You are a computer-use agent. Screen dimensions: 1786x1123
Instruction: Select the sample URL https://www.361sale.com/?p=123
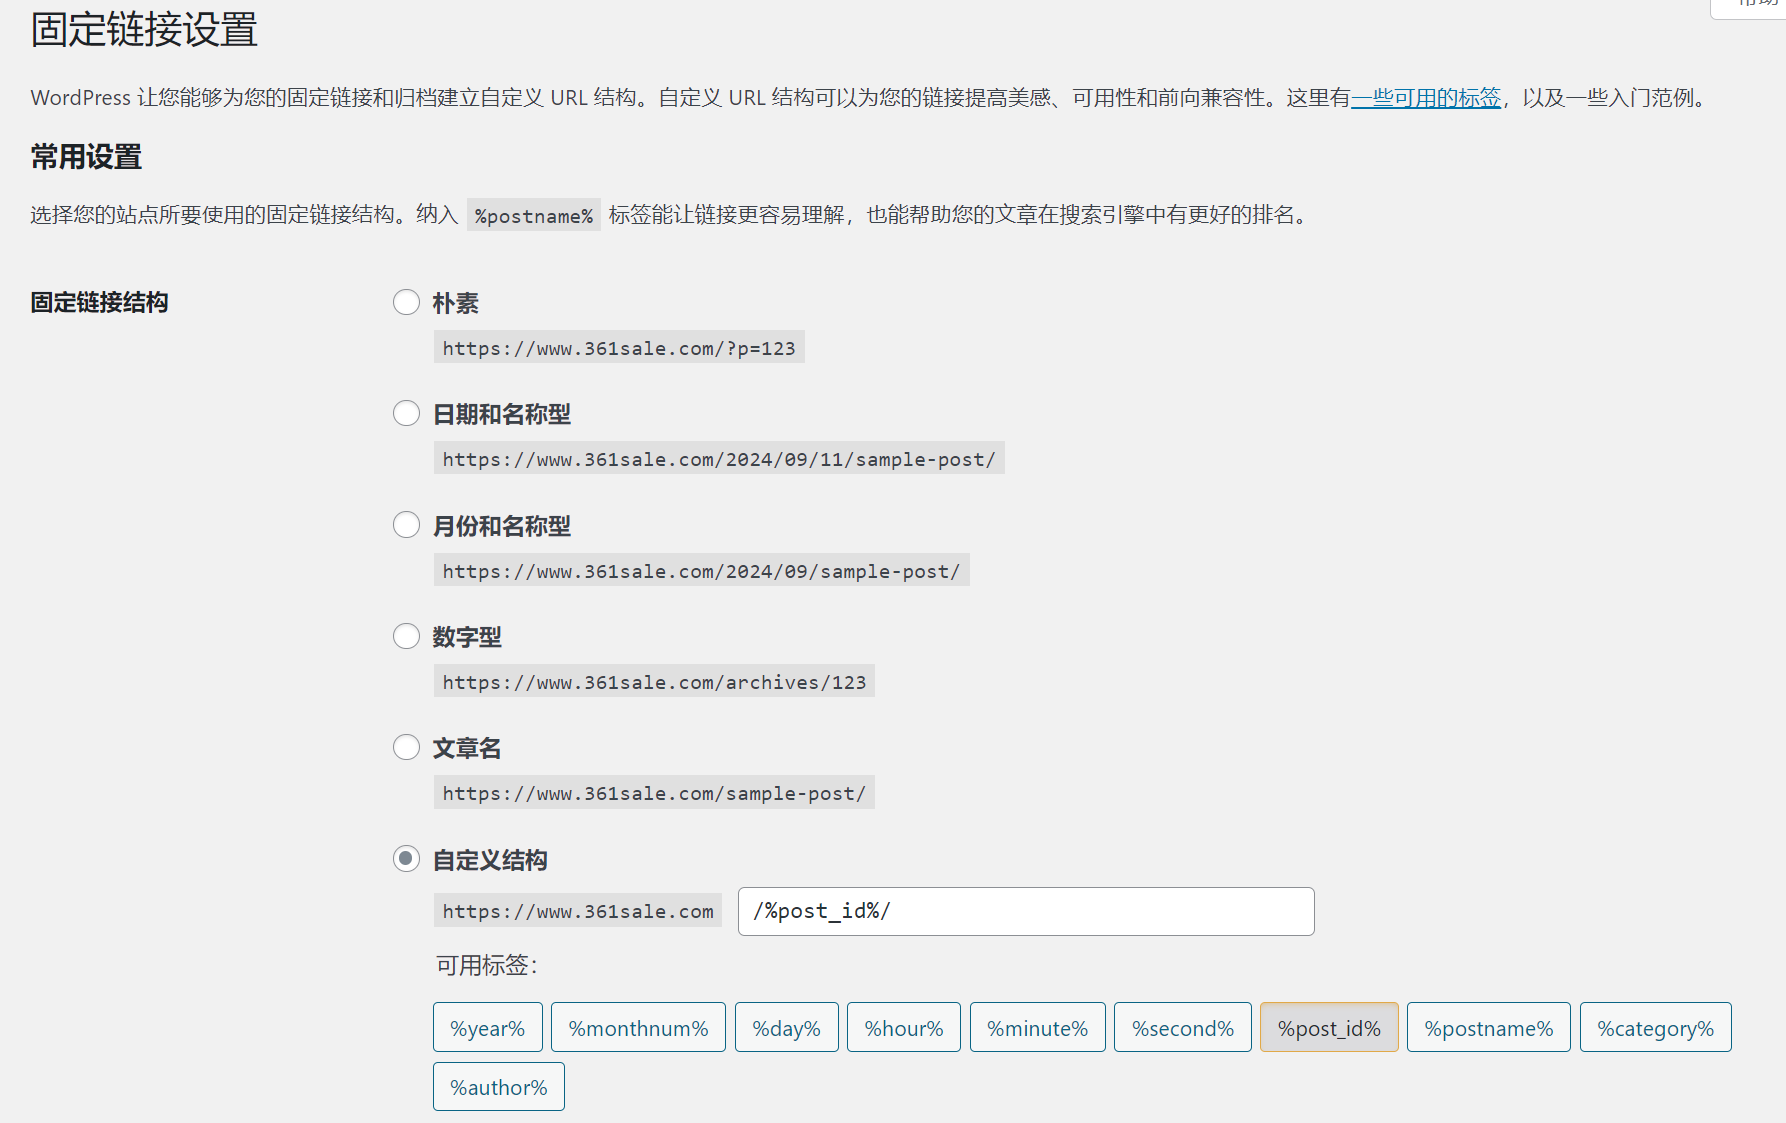618,347
